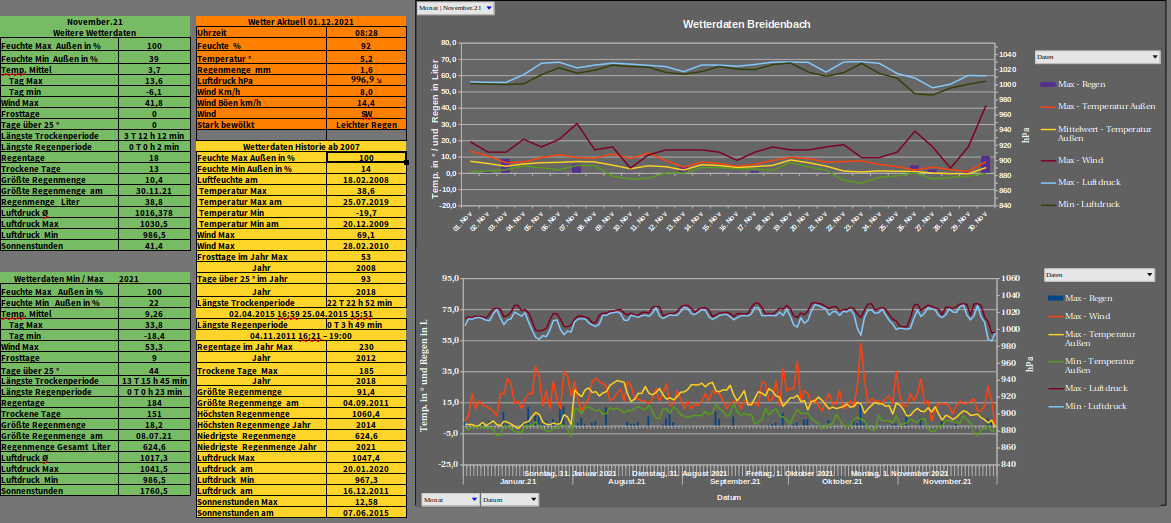
Task: Select the 2021 'Sonnenstunden' value '1760,5'
Action: tap(155, 491)
